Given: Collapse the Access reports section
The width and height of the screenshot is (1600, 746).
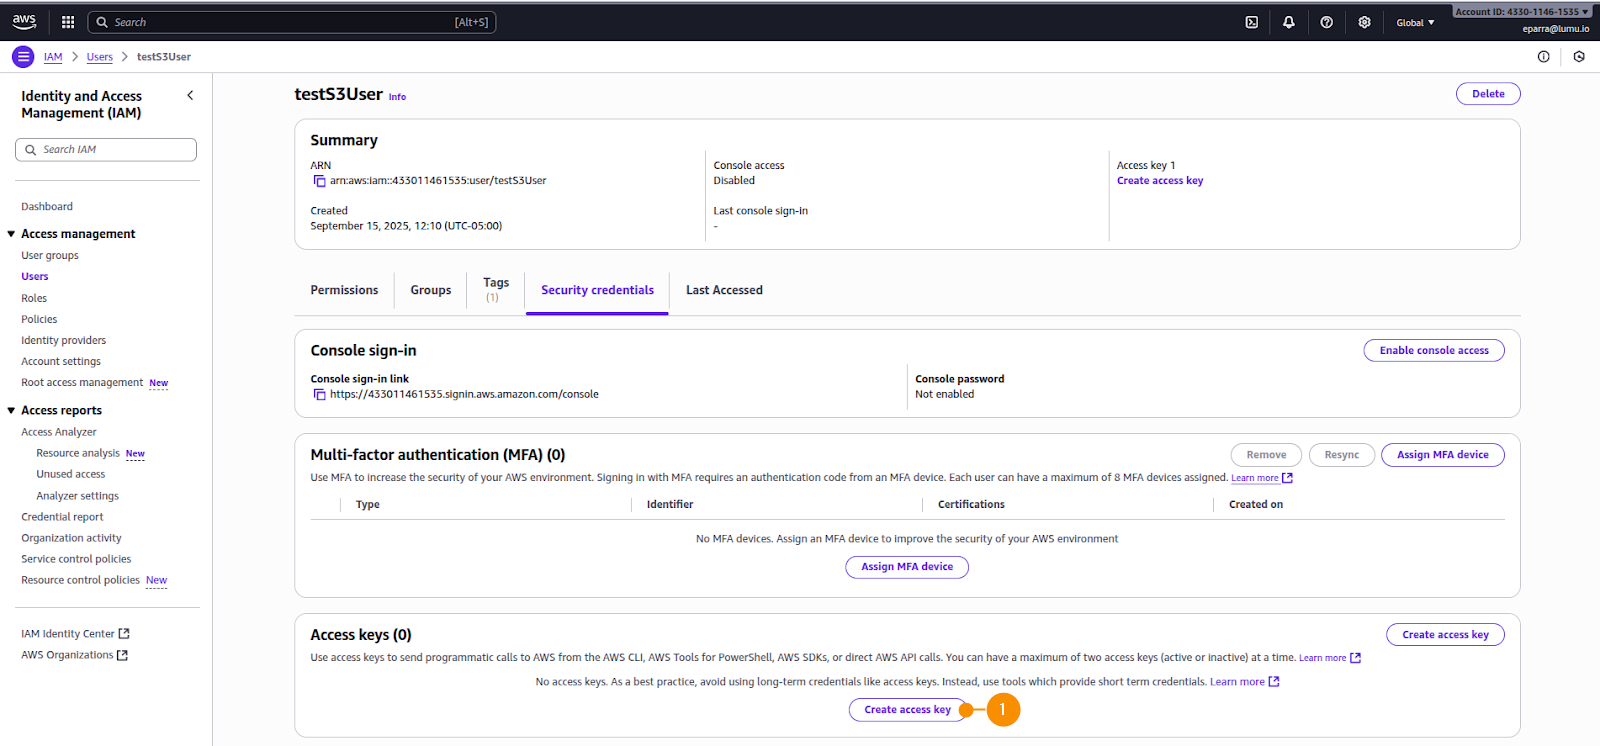Looking at the screenshot, I should (x=11, y=411).
